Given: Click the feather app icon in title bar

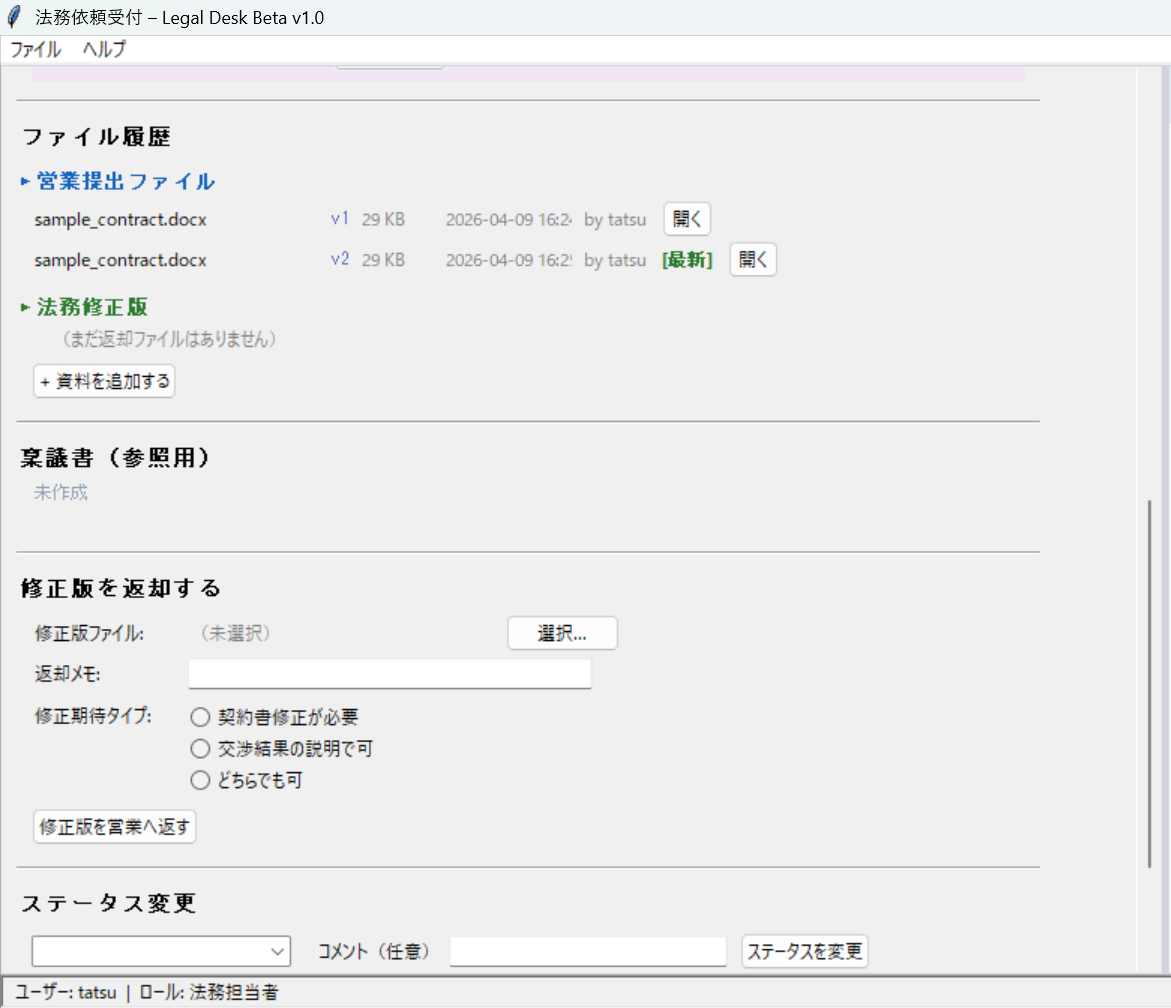Looking at the screenshot, I should [x=15, y=18].
